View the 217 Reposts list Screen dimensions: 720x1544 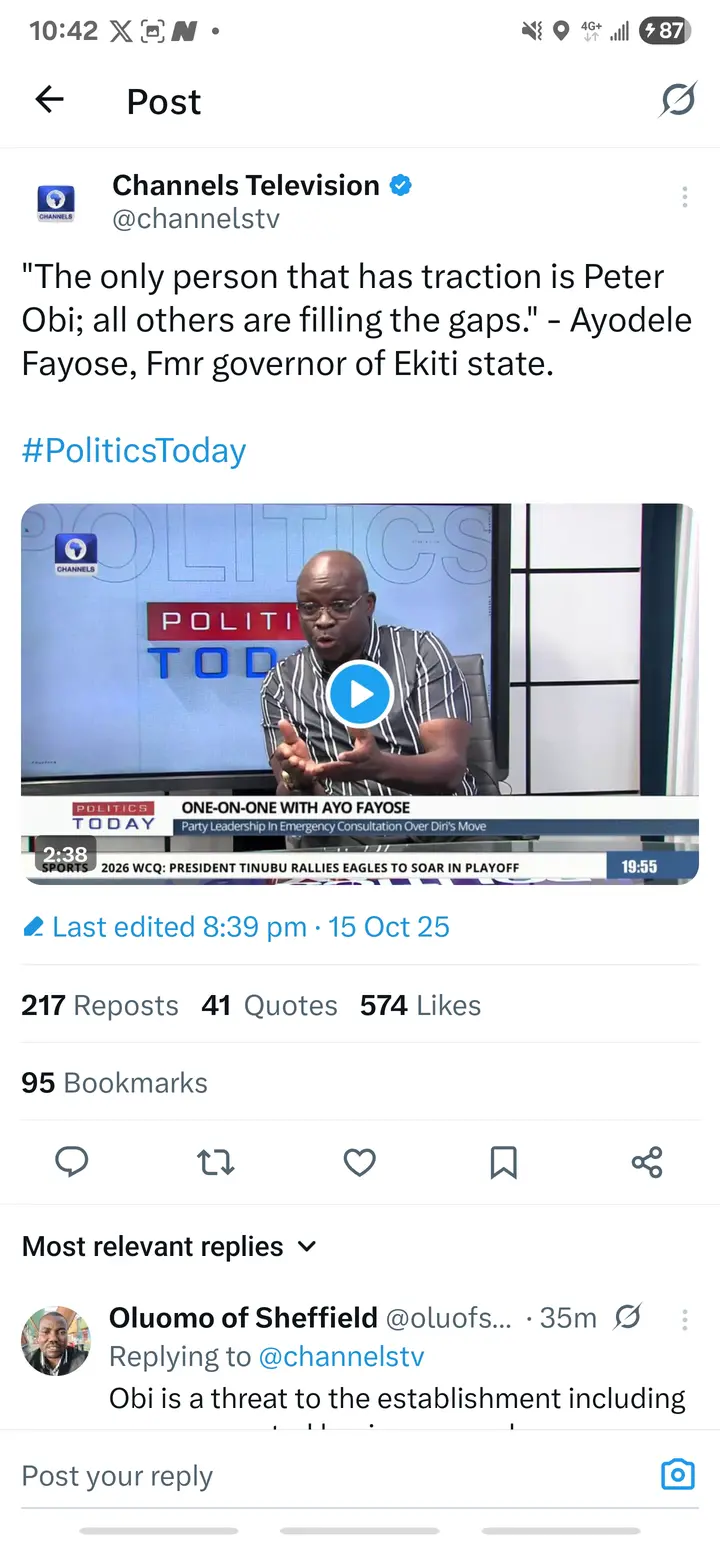coord(100,1005)
